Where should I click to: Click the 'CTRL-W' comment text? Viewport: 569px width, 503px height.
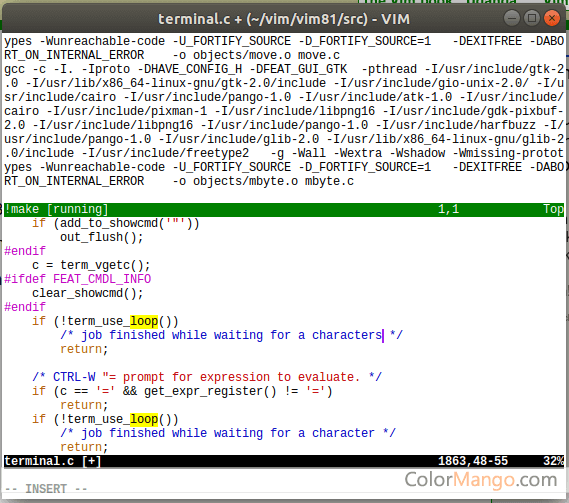tap(74, 377)
